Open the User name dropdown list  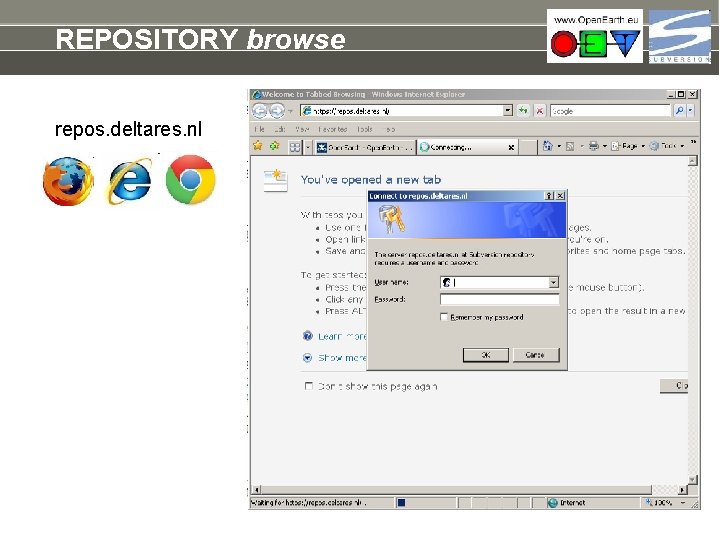554,282
